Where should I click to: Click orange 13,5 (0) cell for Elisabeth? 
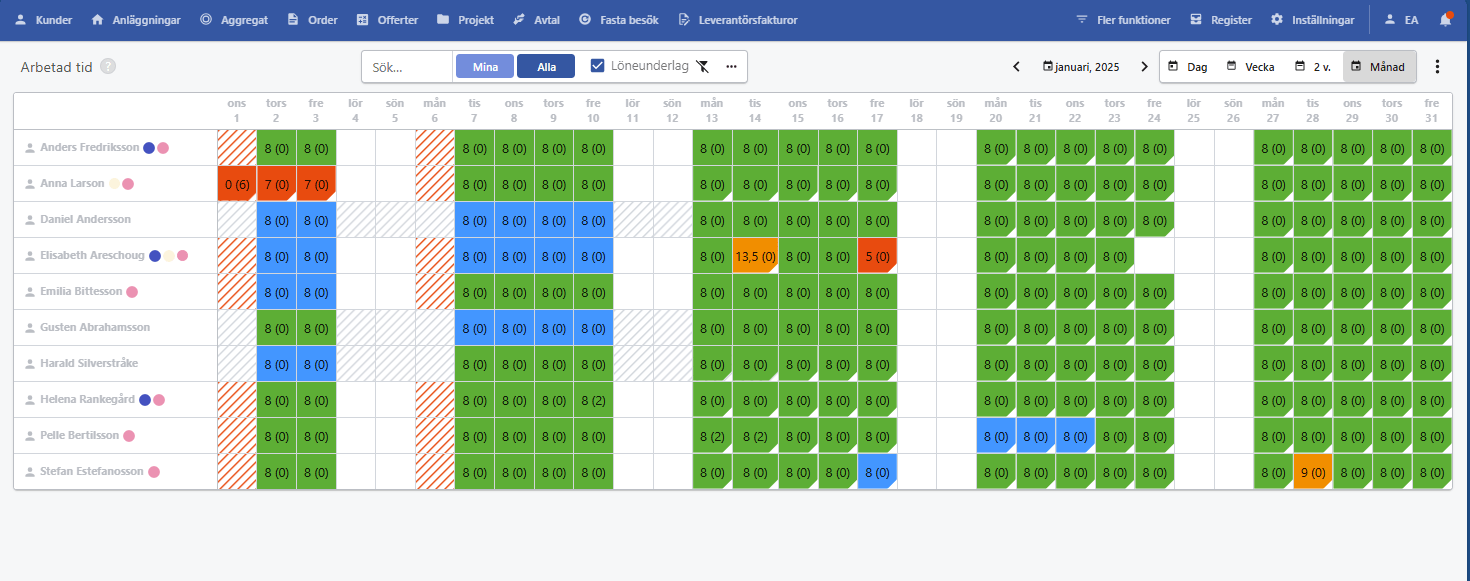click(x=755, y=256)
